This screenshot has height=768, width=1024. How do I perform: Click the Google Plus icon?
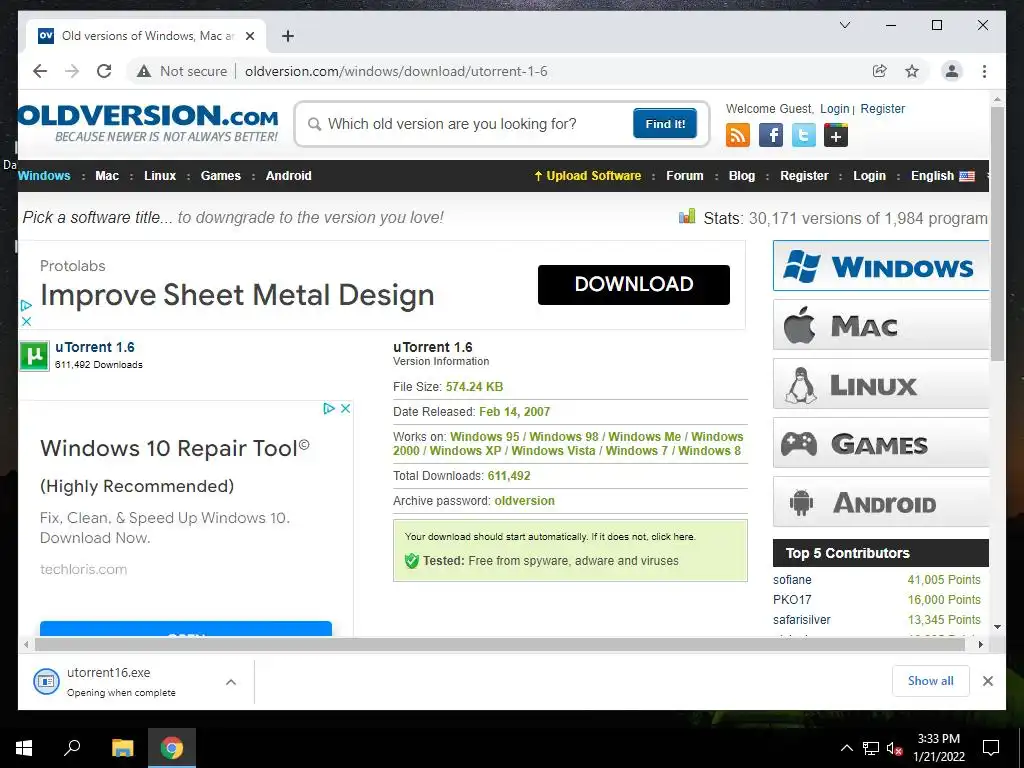[x=836, y=136]
